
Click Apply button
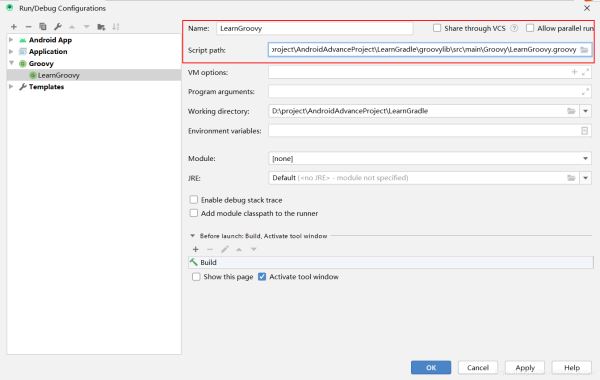click(x=525, y=367)
